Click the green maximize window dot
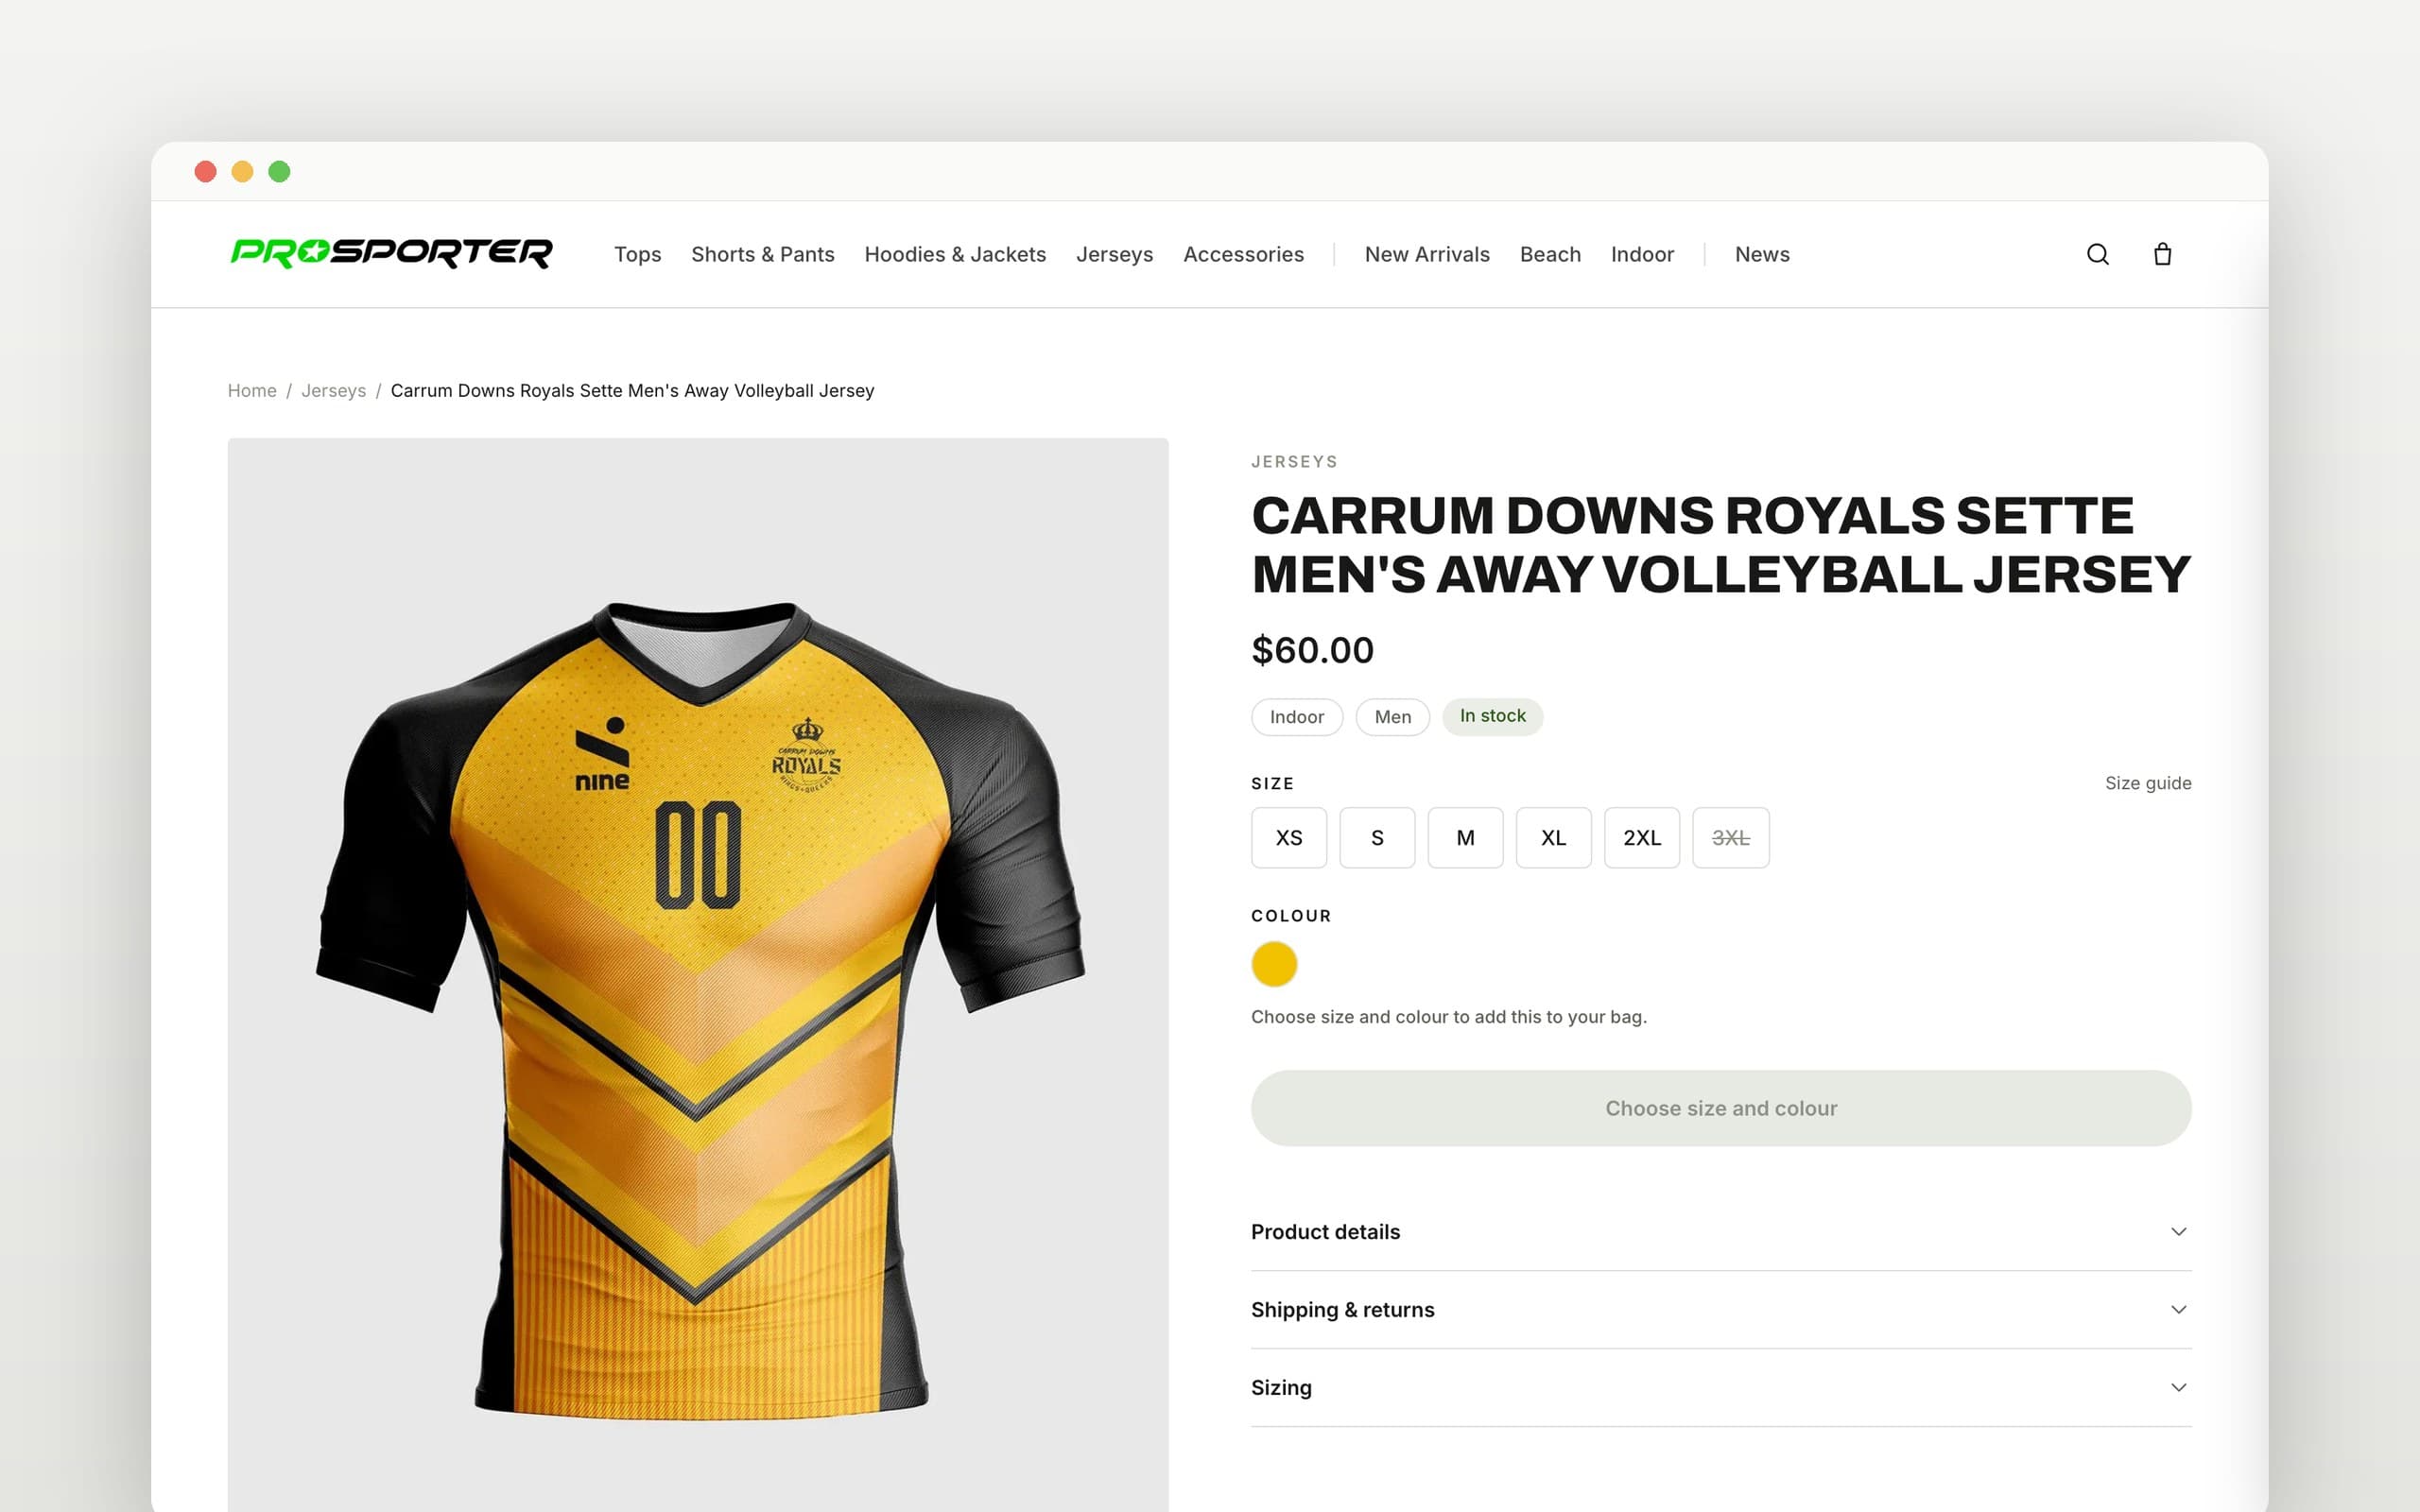The height and width of the screenshot is (1512, 2420). tap(279, 172)
